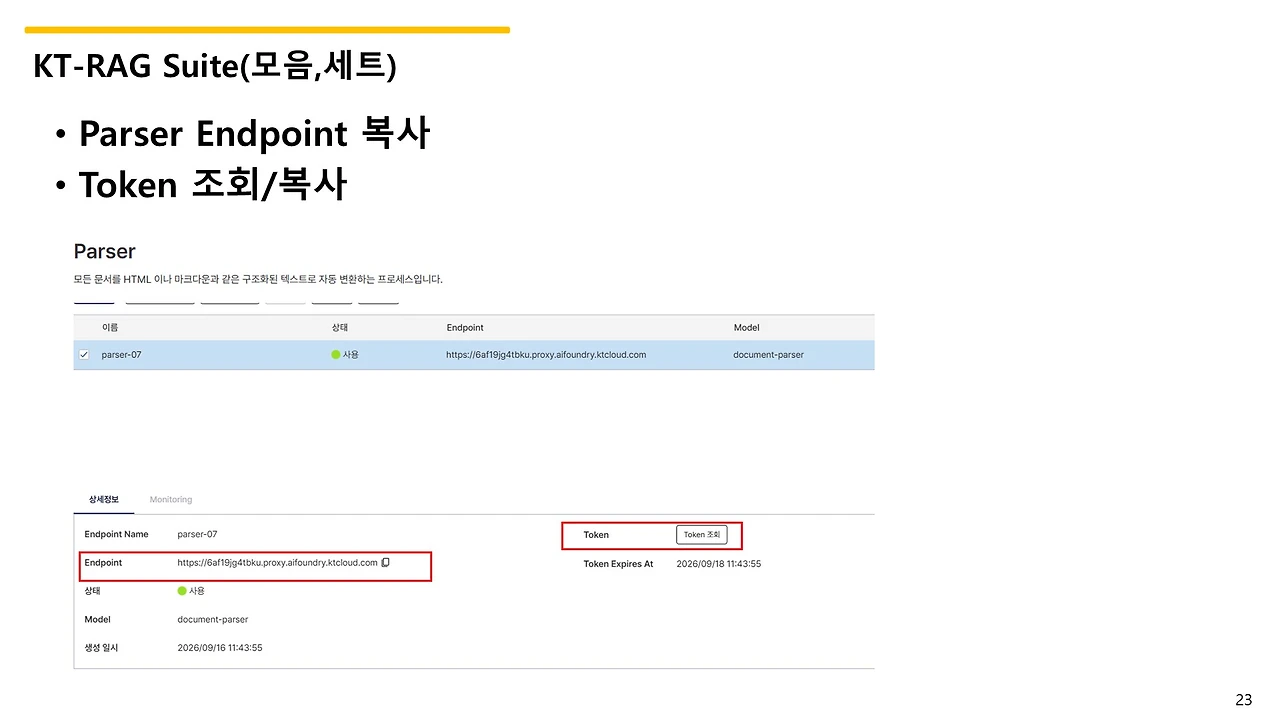
Task: Click the 생성 일시 timestamp value
Action: tap(220, 648)
